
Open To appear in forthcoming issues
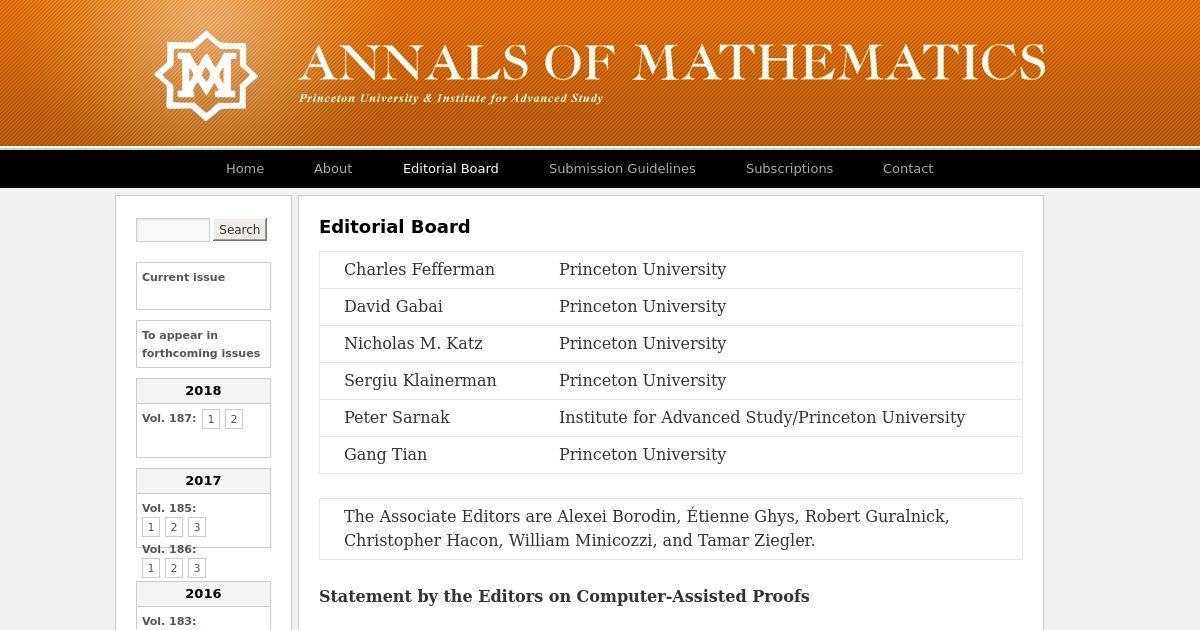(x=201, y=344)
